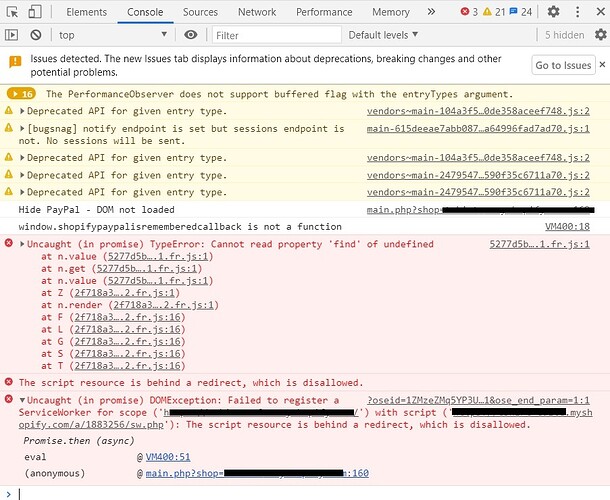Open the VM400:18 source link

pos(567,226)
